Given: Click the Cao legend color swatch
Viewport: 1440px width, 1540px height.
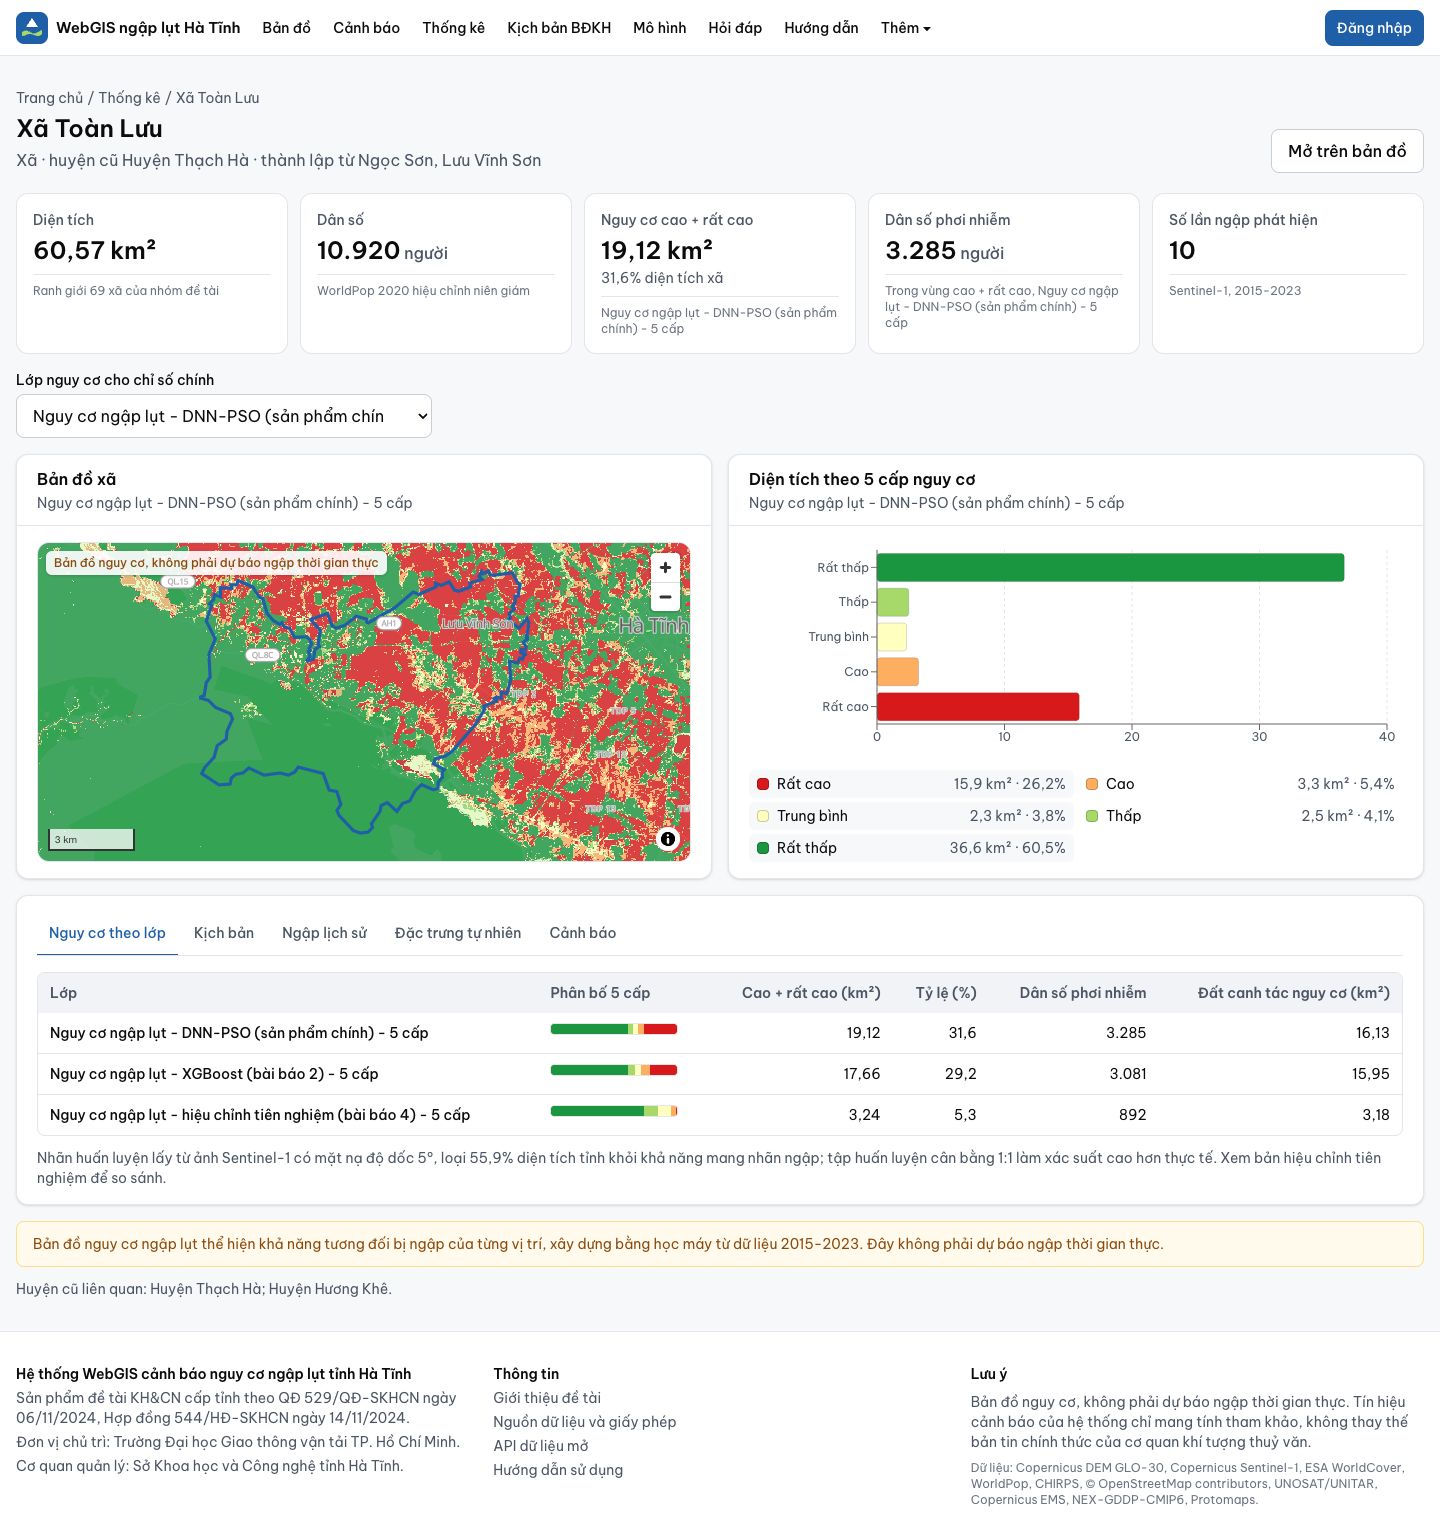Looking at the screenshot, I should click(x=1092, y=784).
